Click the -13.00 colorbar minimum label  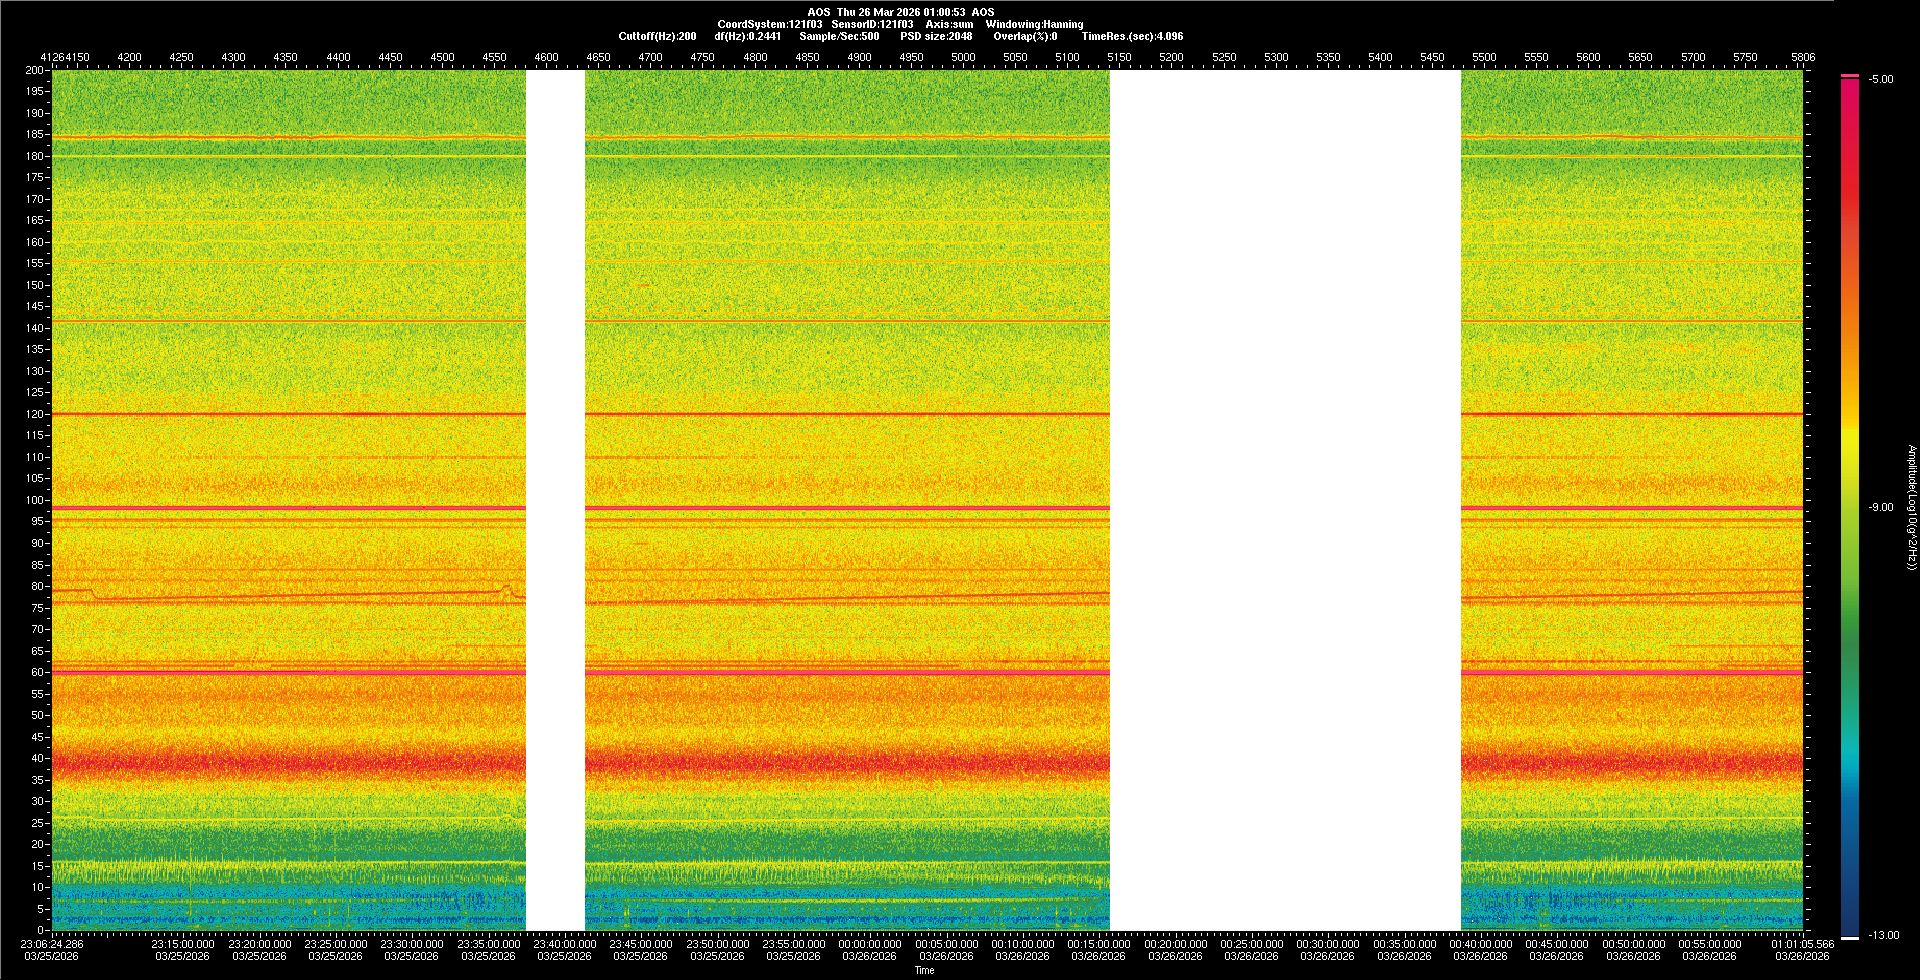click(1884, 936)
